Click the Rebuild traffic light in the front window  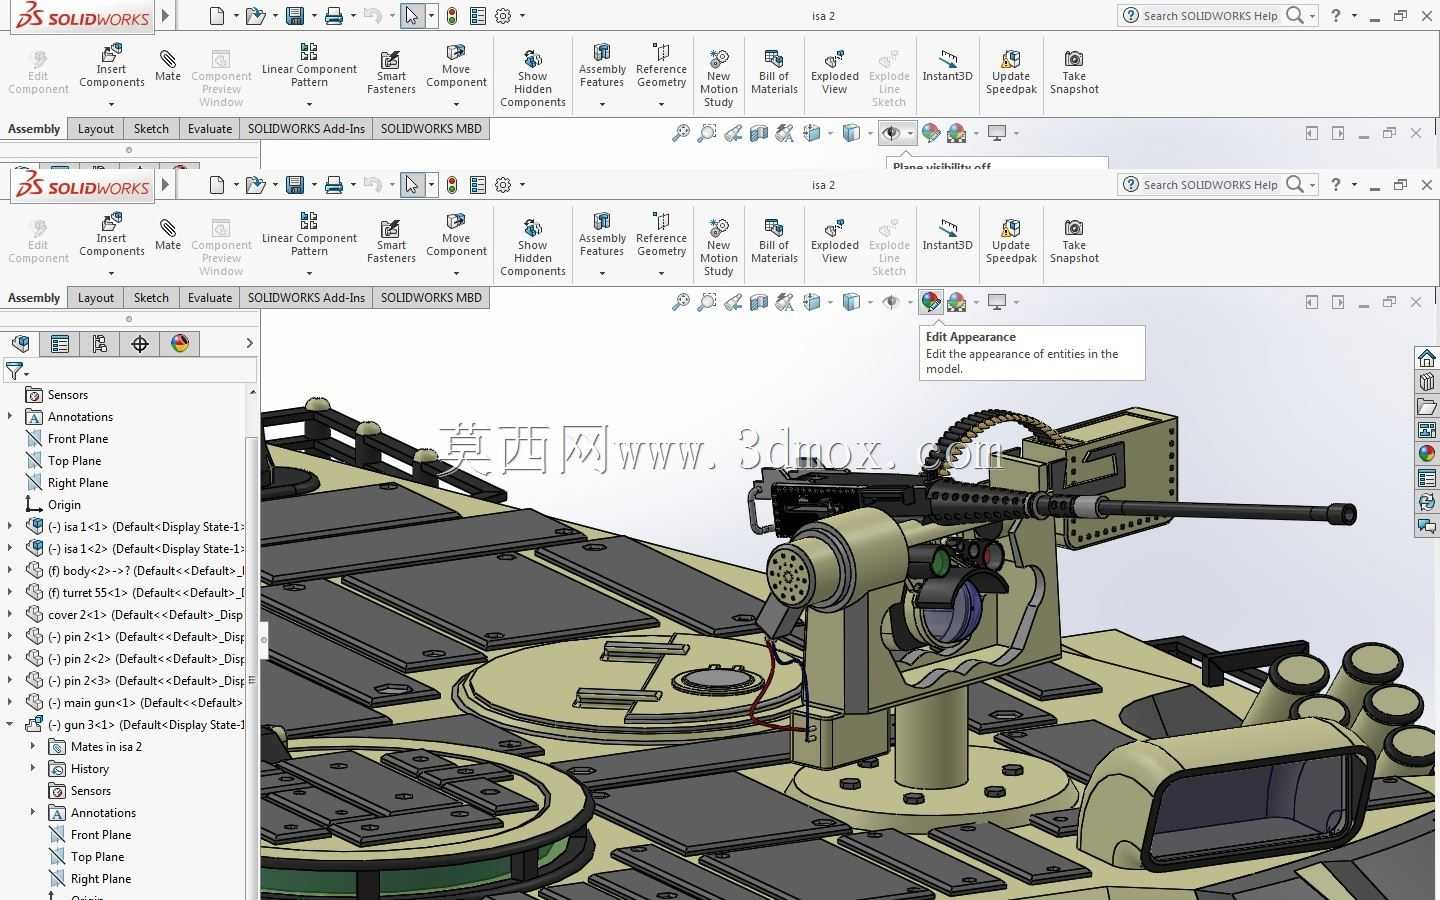[x=452, y=185]
